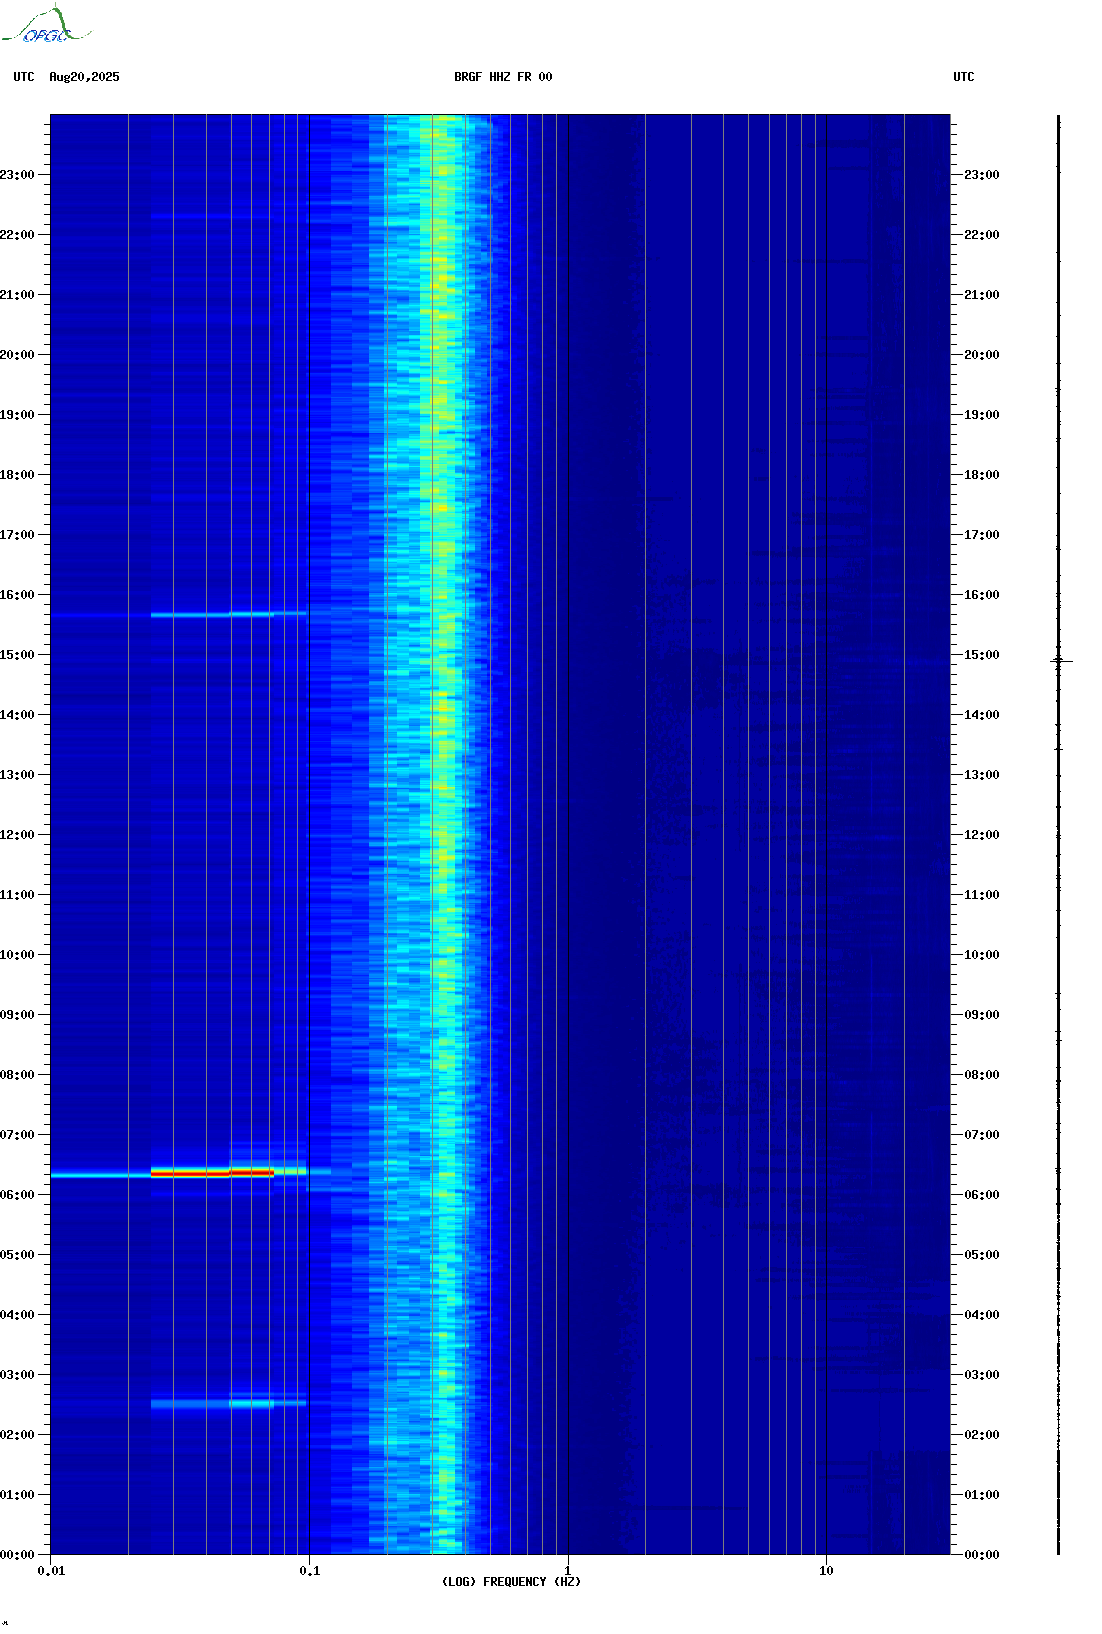The height and width of the screenshot is (1634, 1102).
Task: Click the right-axis 17:00 time label
Action: coord(982,535)
